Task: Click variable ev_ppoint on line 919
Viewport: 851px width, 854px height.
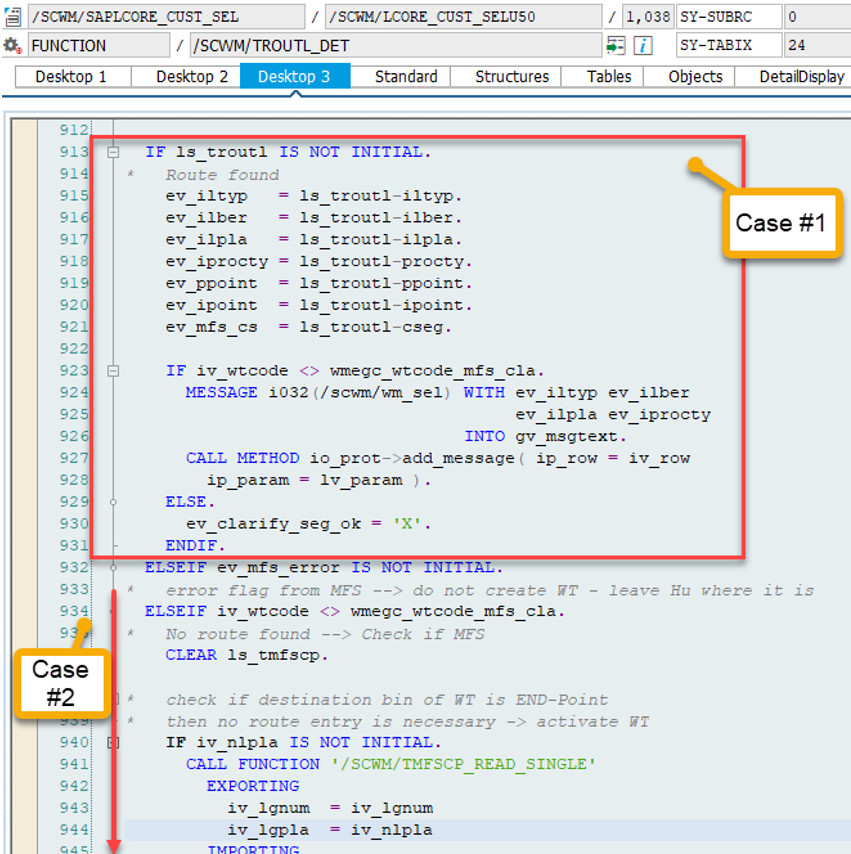Action: 211,283
